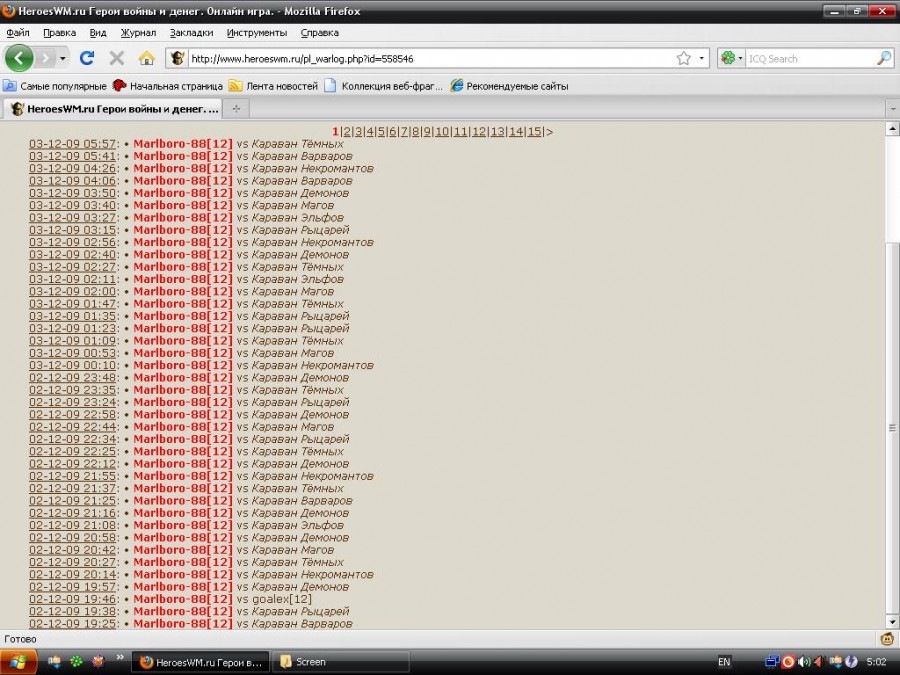Viewport: 900px width, 675px height.
Task: Click the volume speaker tray icon
Action: click(x=804, y=662)
